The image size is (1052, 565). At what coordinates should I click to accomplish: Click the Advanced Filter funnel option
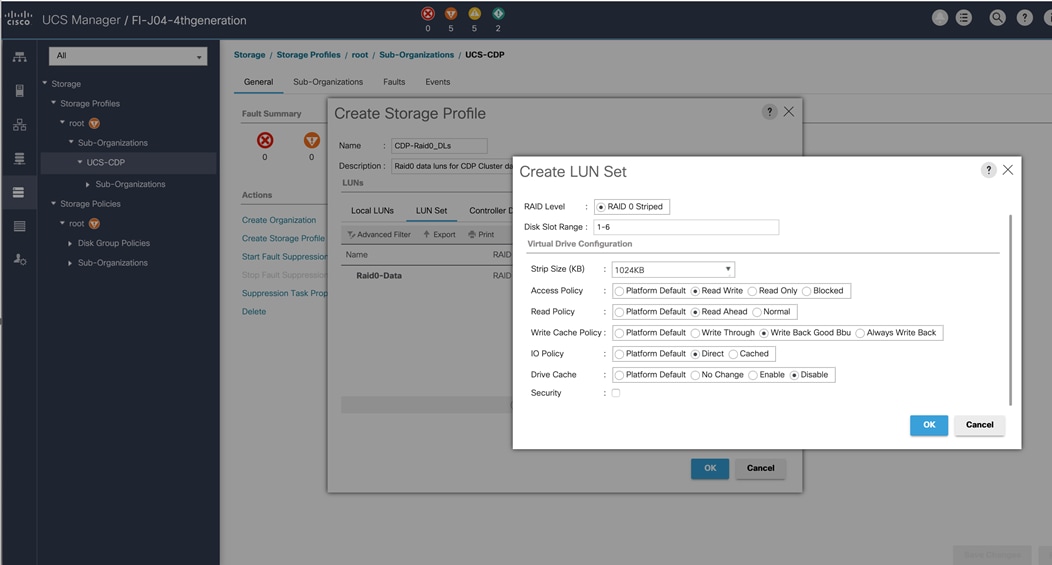(x=379, y=234)
